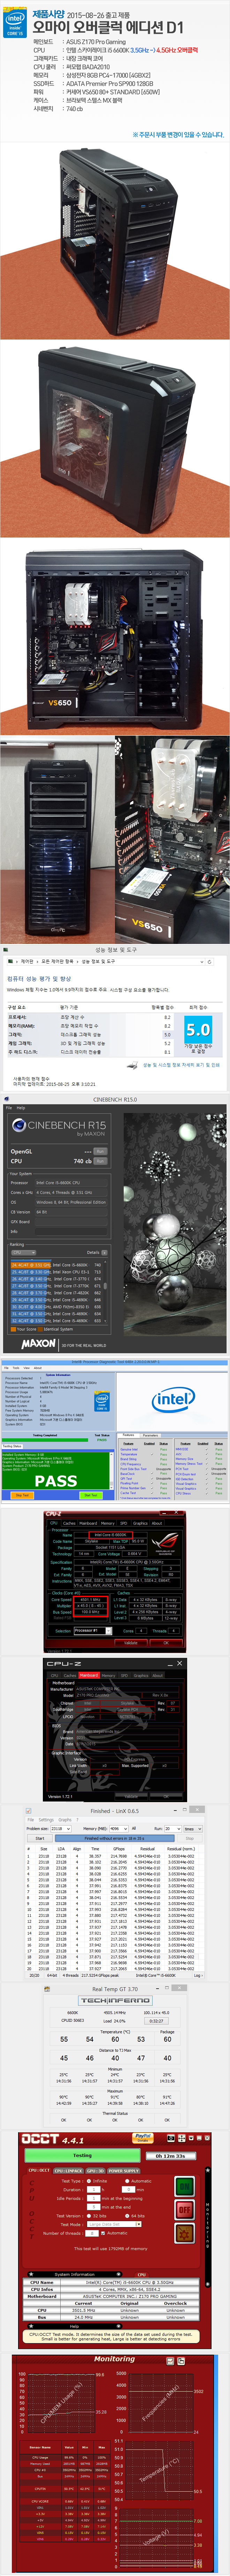Open the Help menu in Cinebench R15
Image resolution: width=230 pixels, height=2576 pixels.
coord(21,1108)
